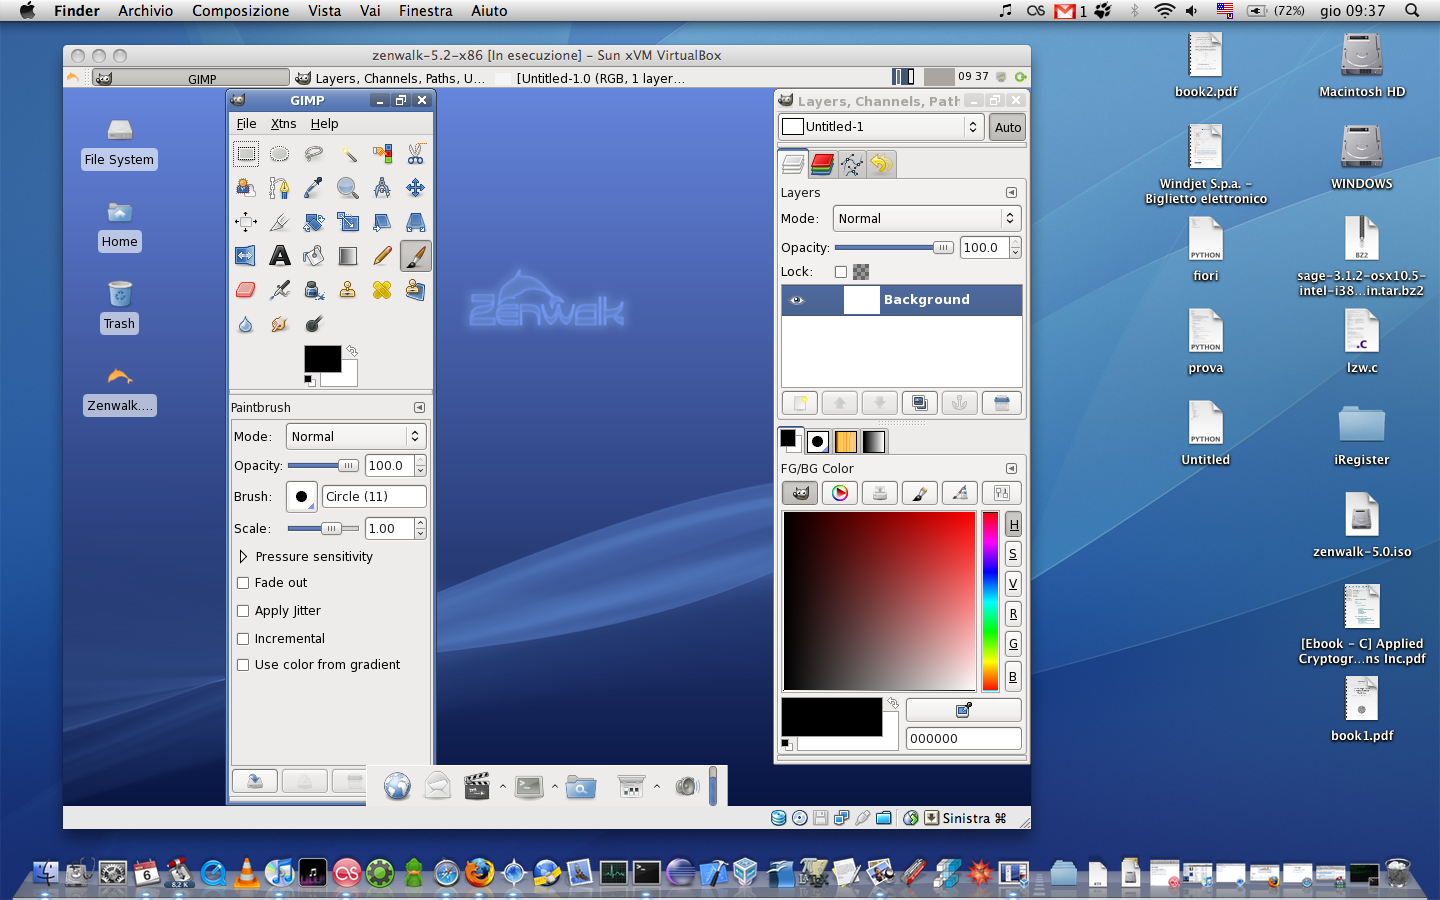Expand the Pressure sensitivity section
The height and width of the screenshot is (900, 1440).
coord(243,557)
